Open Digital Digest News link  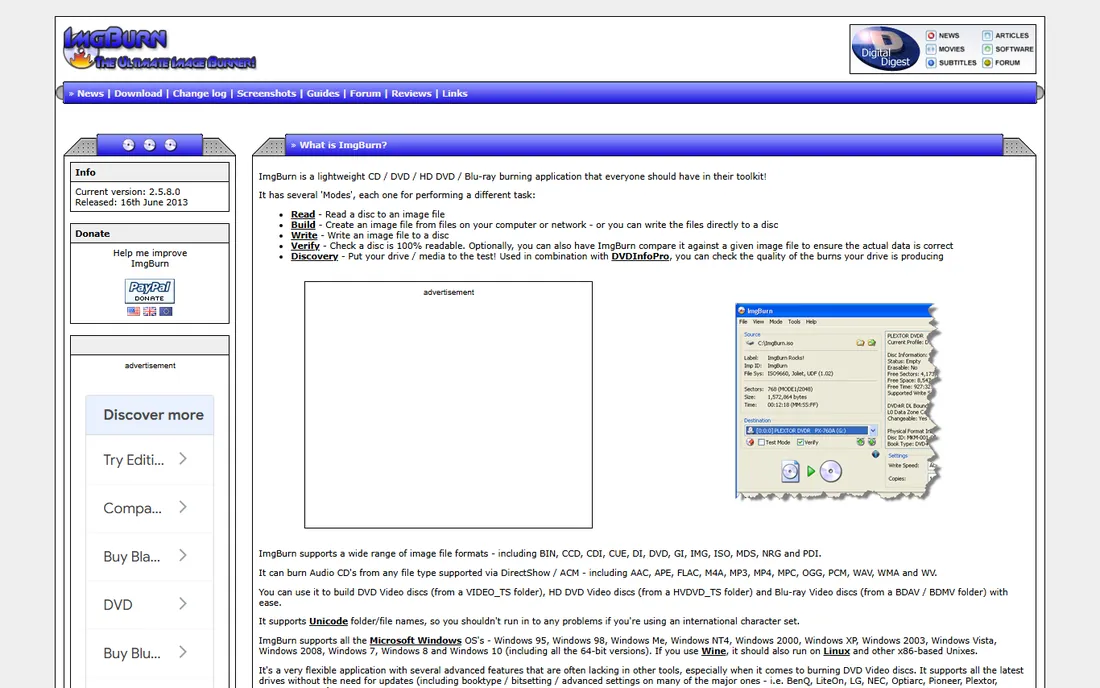(x=942, y=35)
